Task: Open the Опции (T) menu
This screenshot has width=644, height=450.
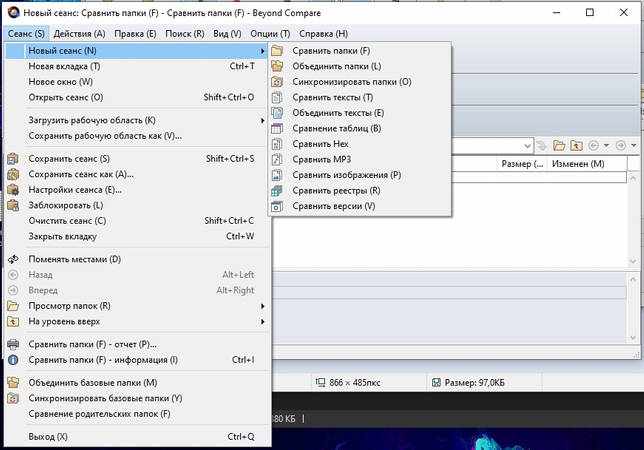Action: 270,34
